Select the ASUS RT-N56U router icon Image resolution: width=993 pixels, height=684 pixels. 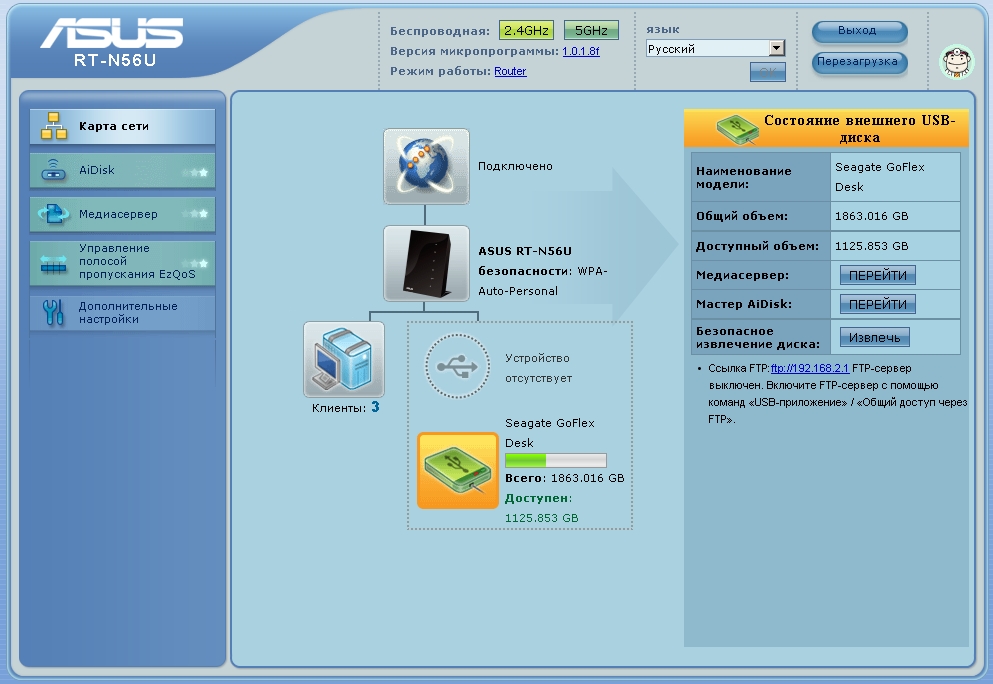click(426, 263)
